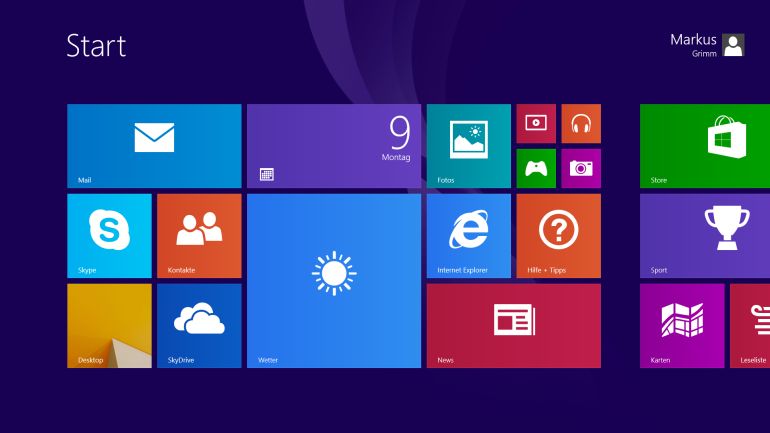The height and width of the screenshot is (433, 770).
Task: Open the orange Music headphones tile
Action: (x=581, y=123)
